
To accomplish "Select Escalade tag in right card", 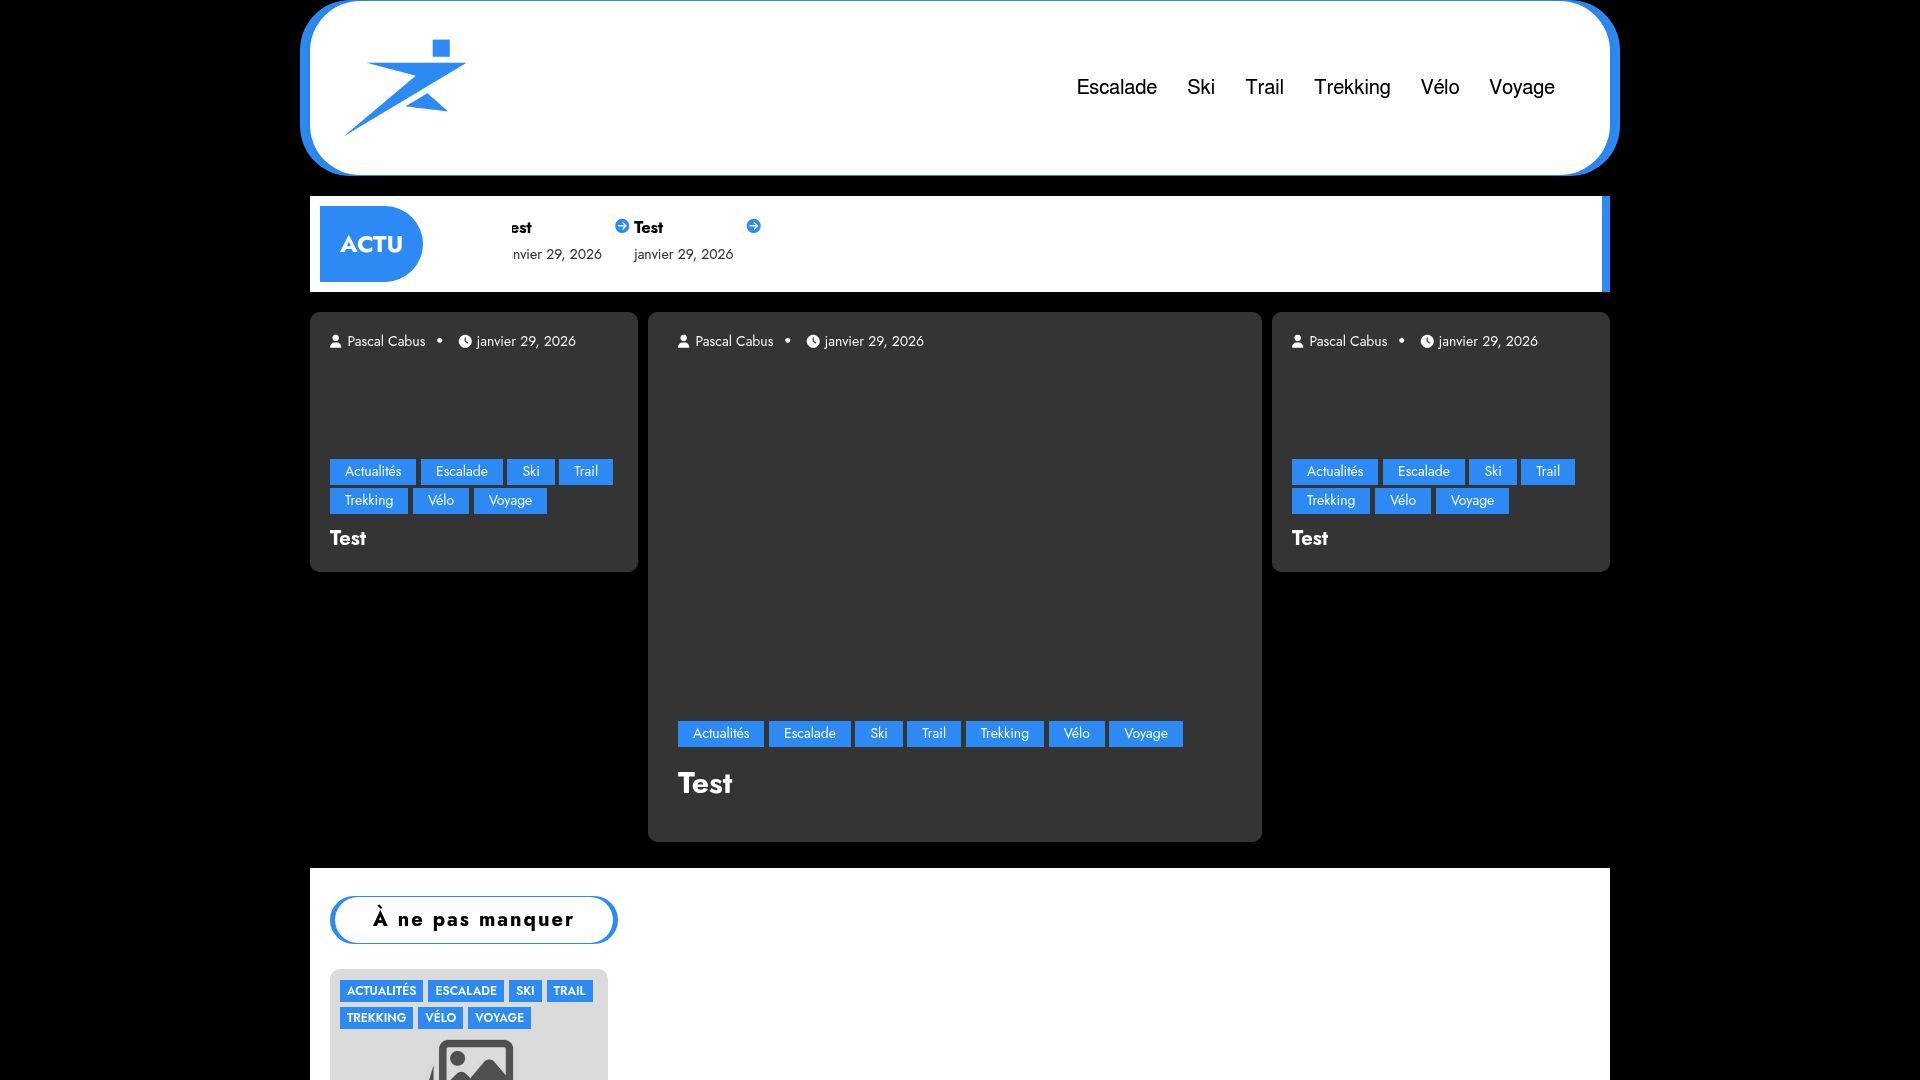I will click(1424, 472).
